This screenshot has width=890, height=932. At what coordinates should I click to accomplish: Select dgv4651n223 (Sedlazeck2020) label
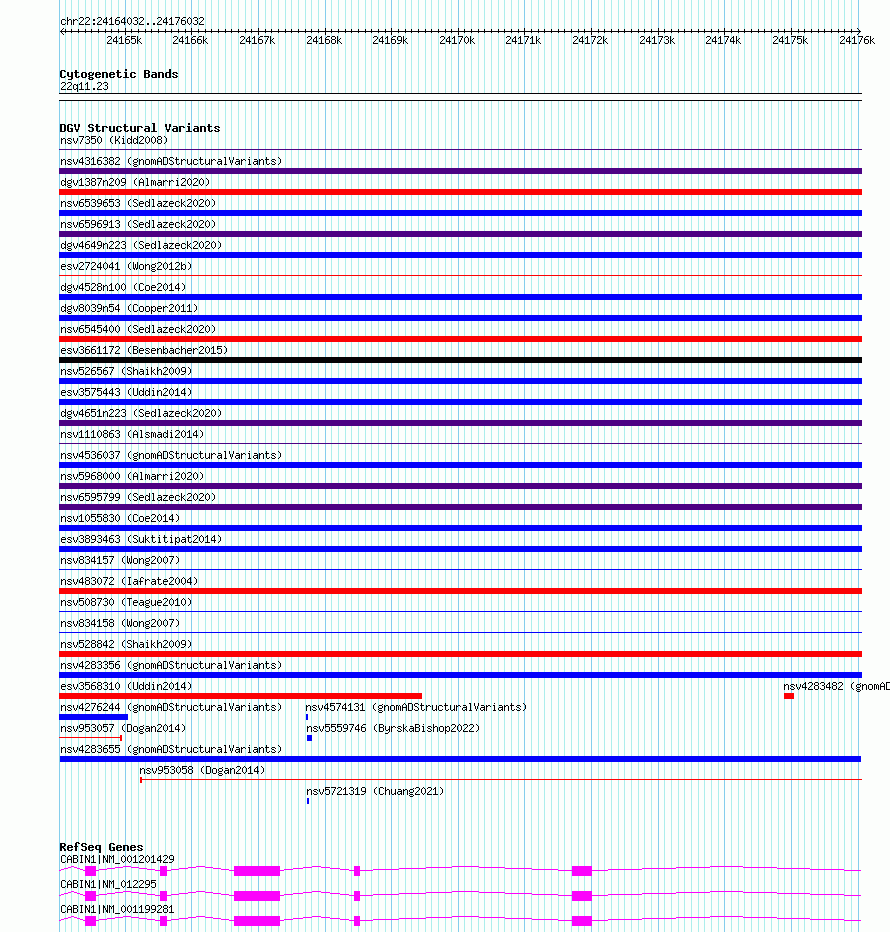[x=141, y=413]
